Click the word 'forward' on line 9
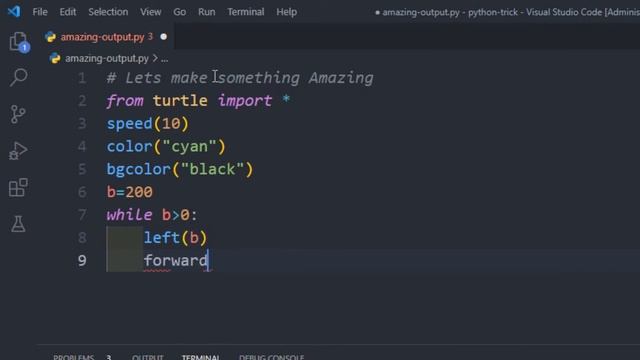The height and width of the screenshot is (360, 640). [x=176, y=260]
